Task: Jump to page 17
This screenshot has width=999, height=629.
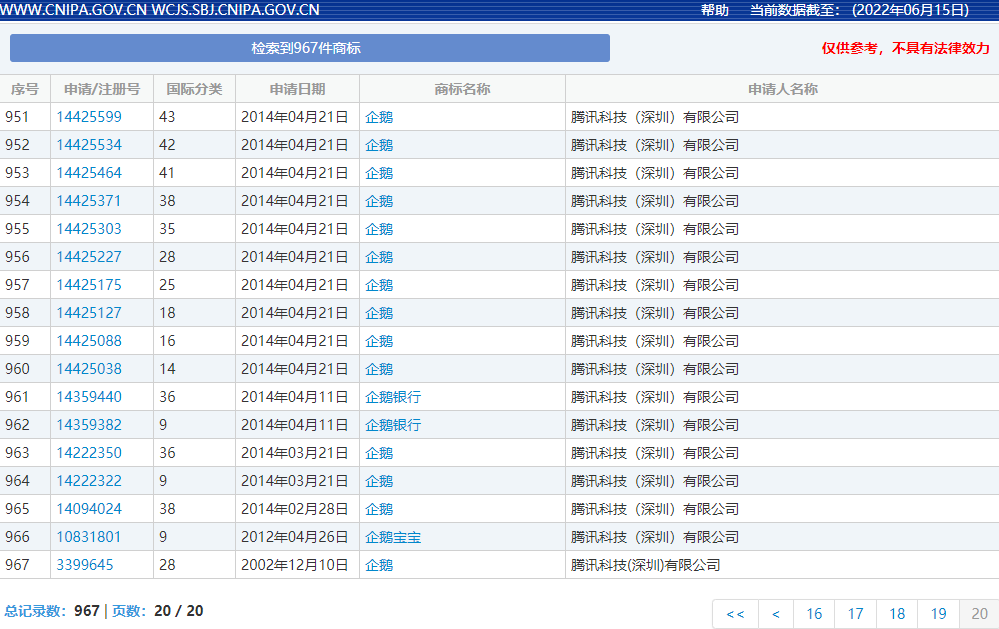Action: (x=856, y=614)
